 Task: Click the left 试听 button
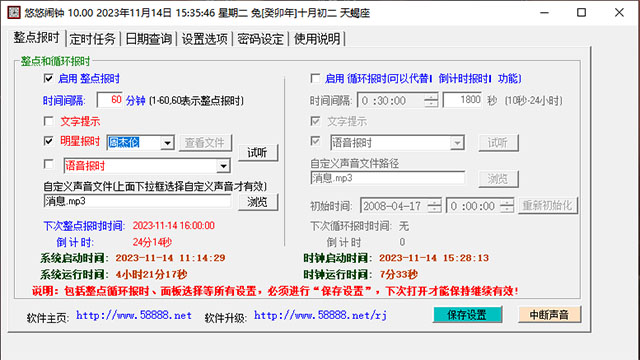click(x=258, y=153)
